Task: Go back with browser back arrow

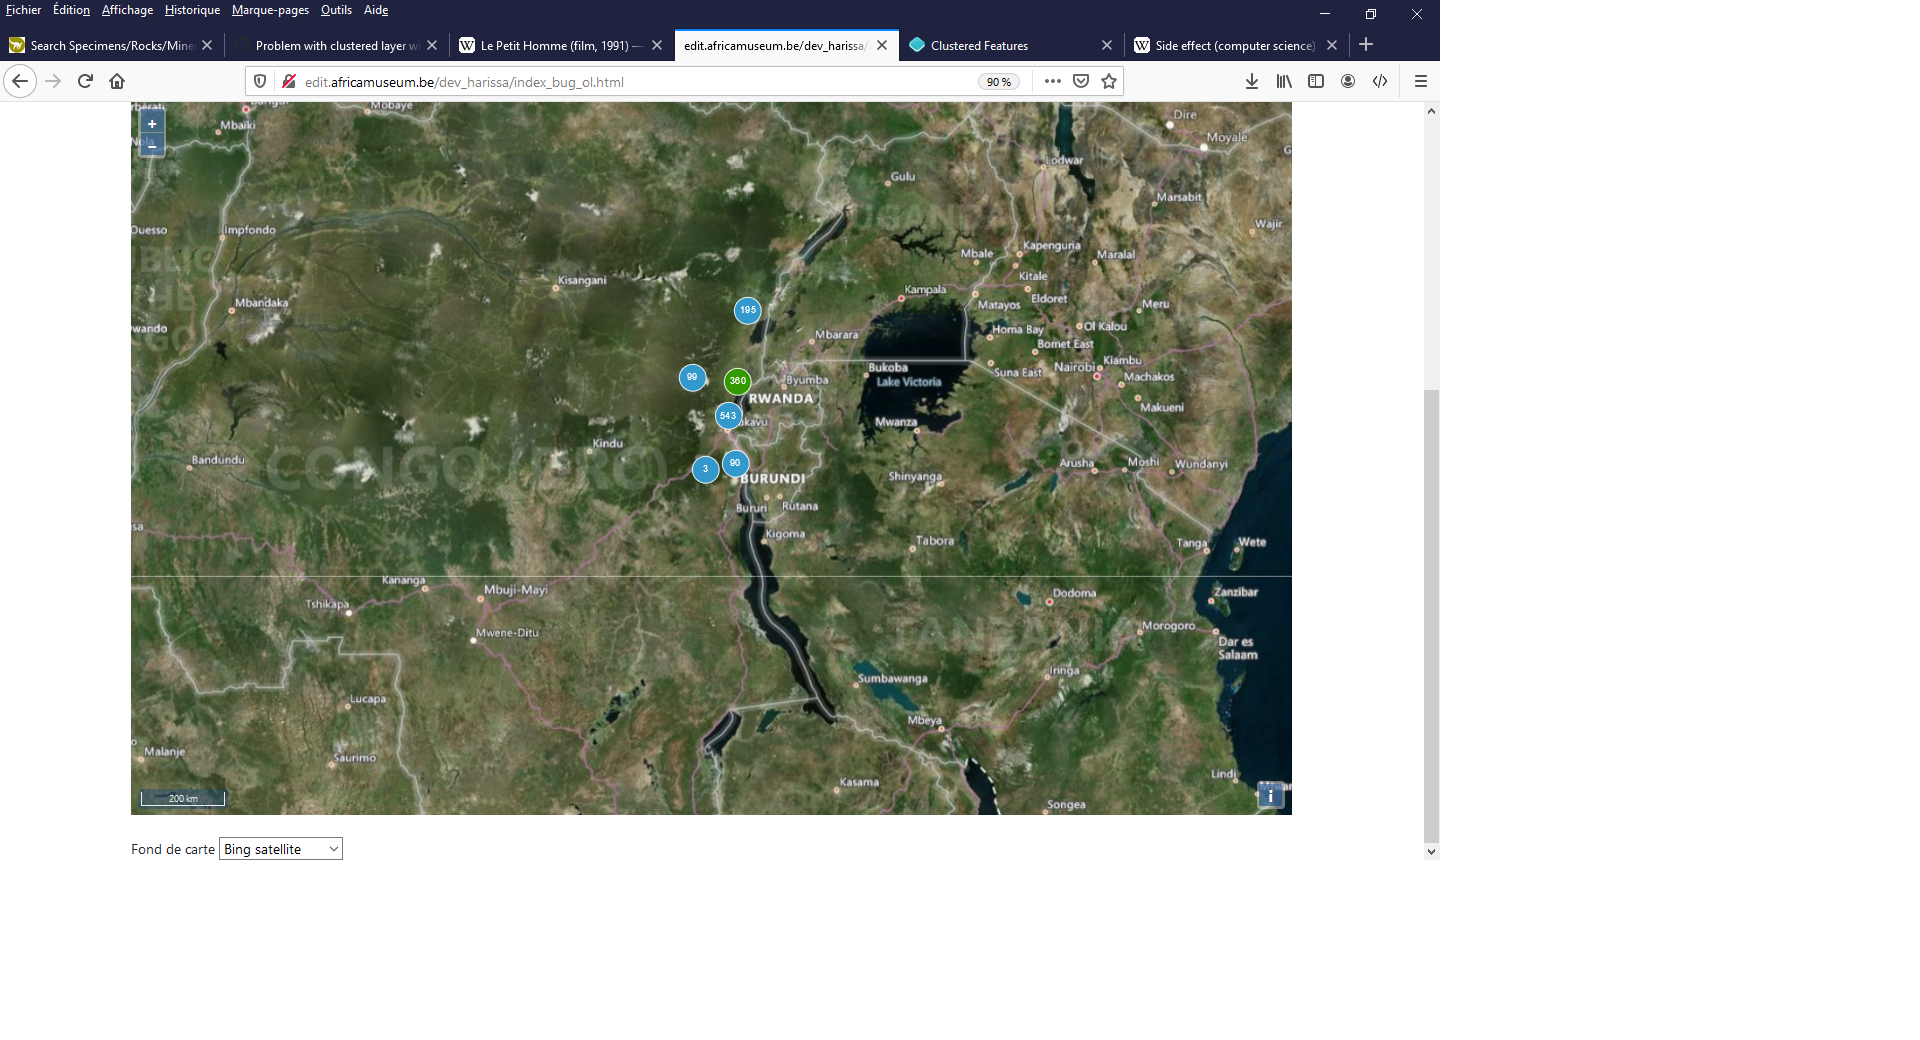Action: click(x=20, y=81)
